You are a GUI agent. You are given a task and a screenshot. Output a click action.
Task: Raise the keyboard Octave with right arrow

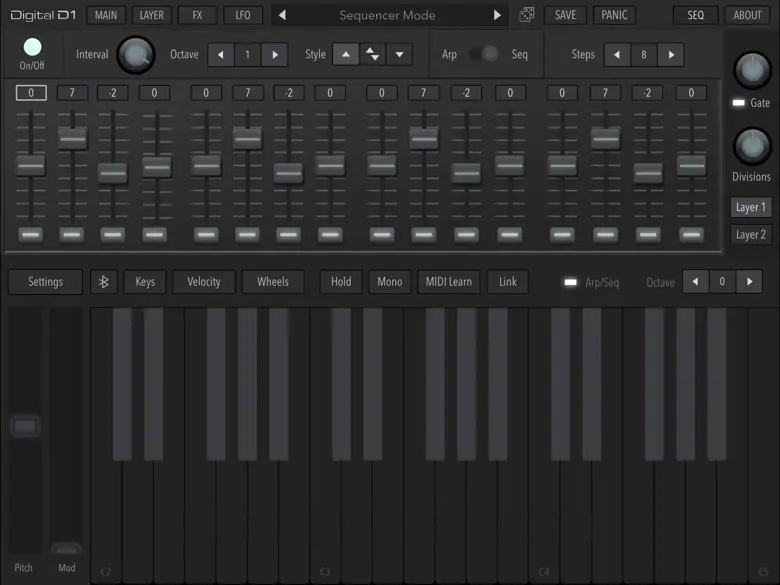(x=749, y=282)
